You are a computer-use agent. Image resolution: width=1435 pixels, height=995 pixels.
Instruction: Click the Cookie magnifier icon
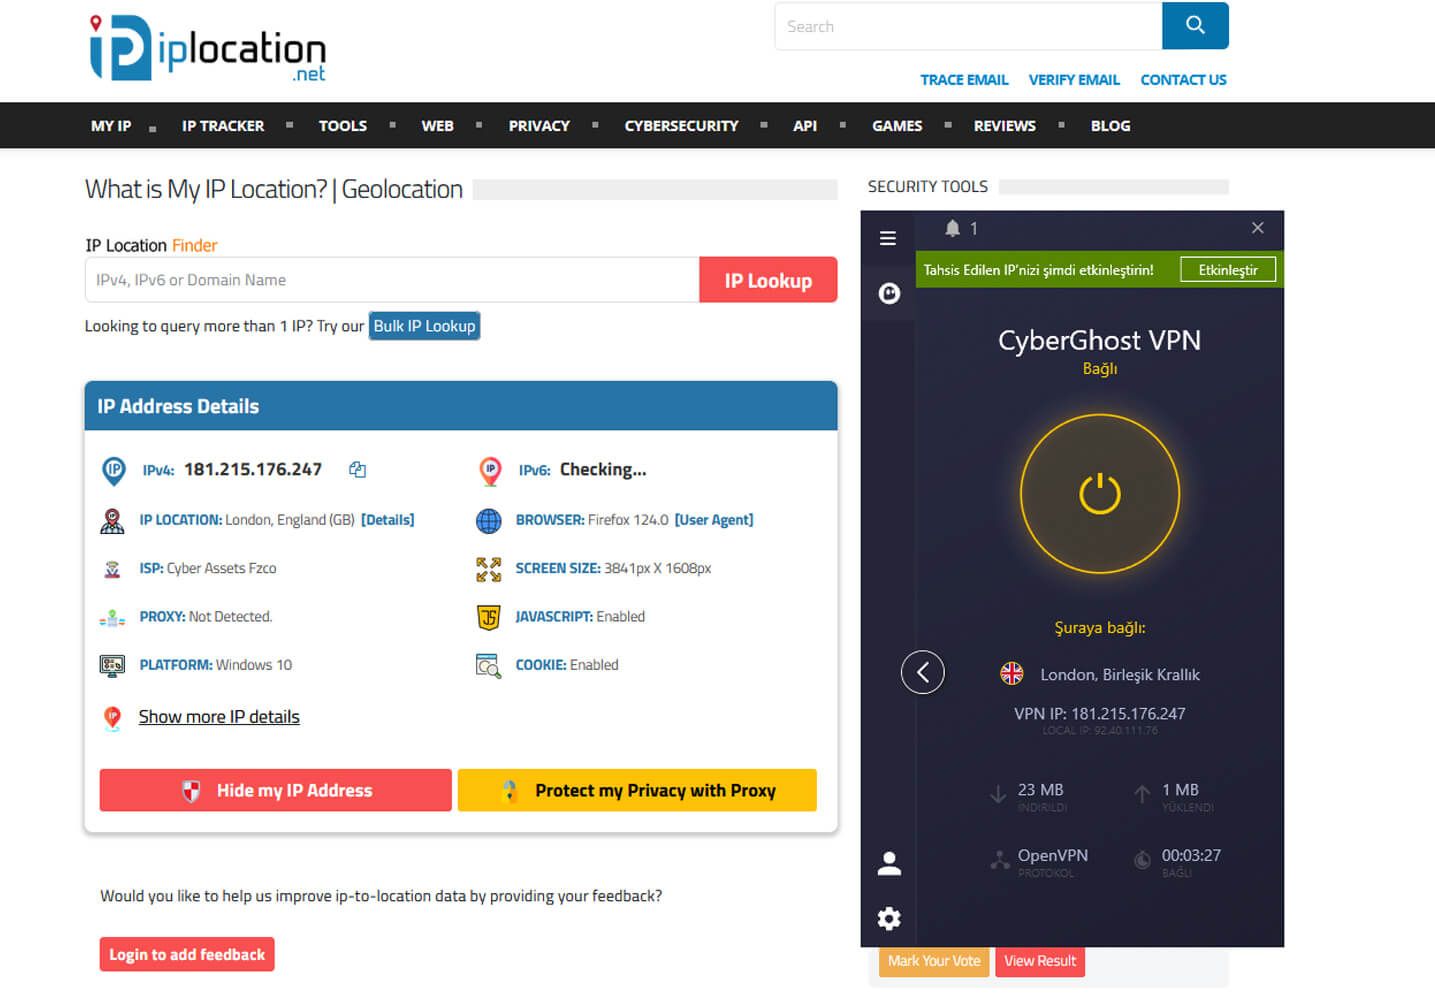pyautogui.click(x=489, y=666)
